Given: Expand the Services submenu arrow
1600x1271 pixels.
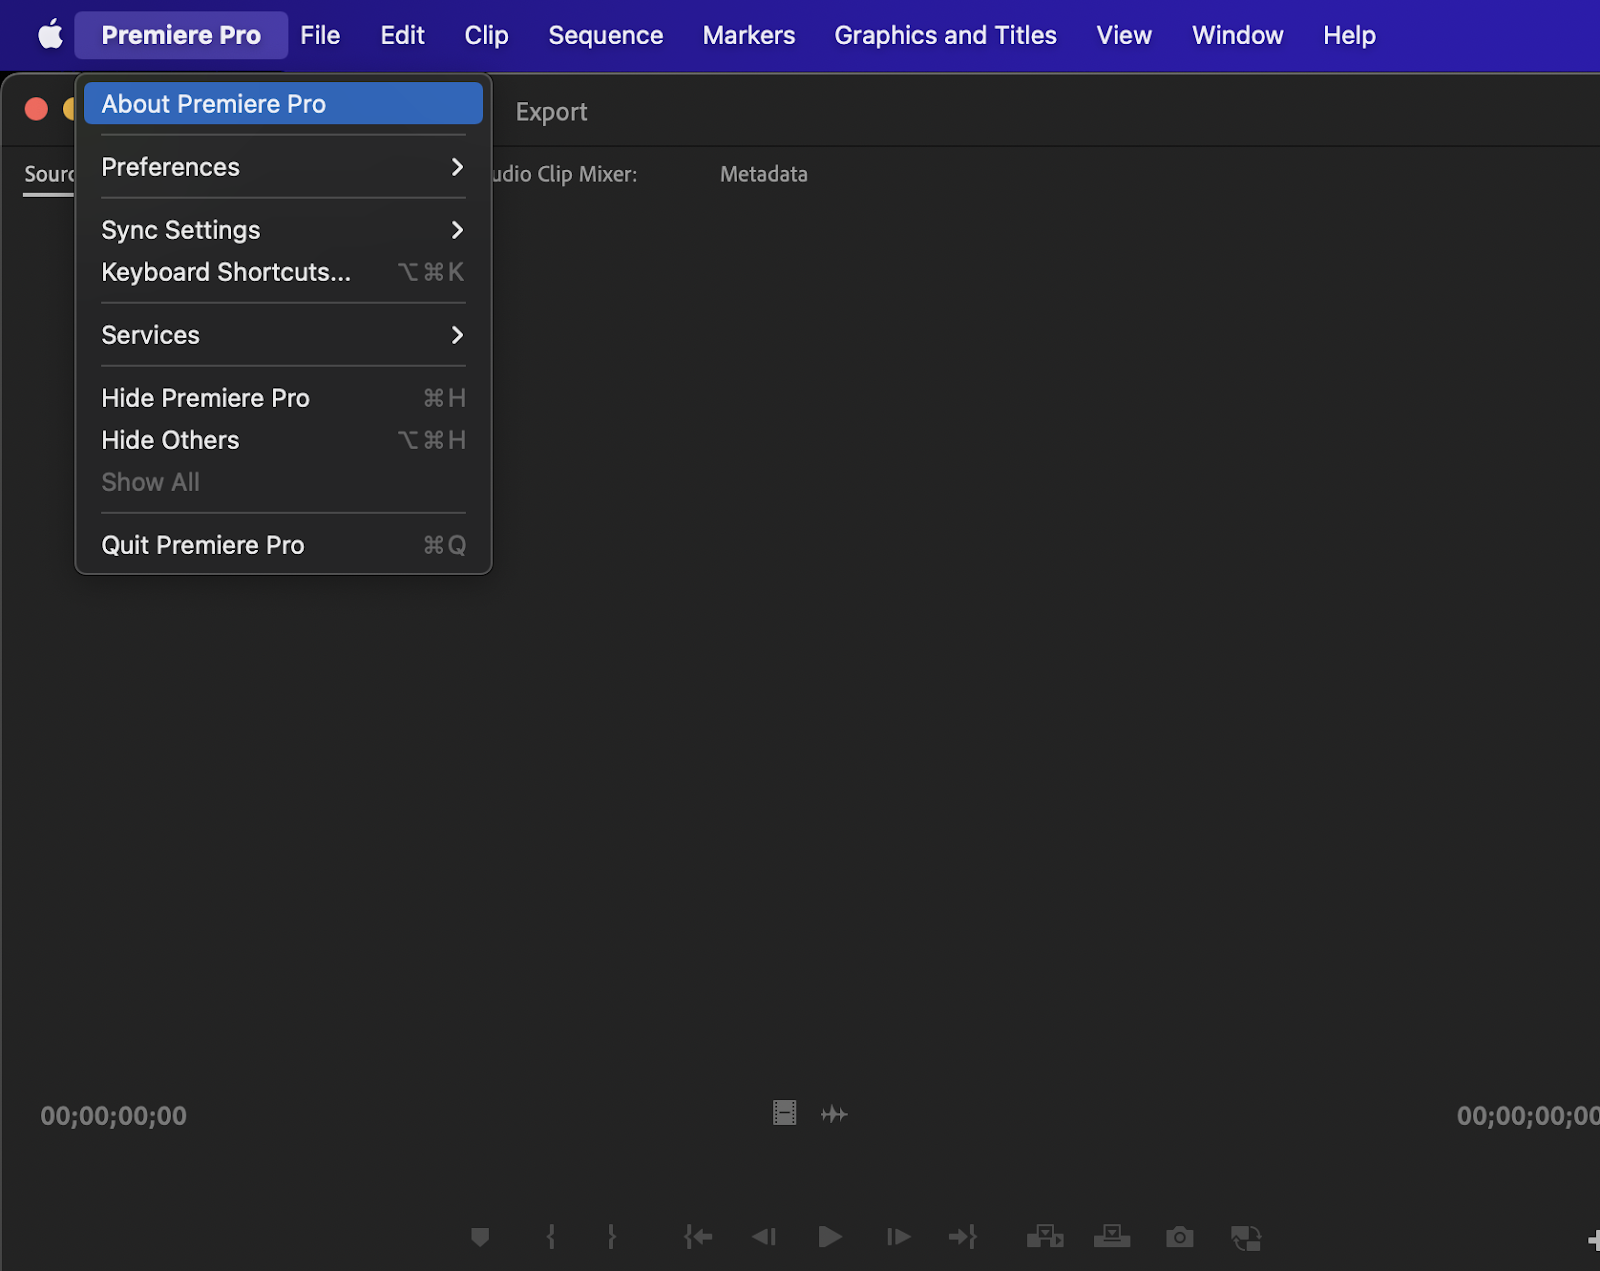Looking at the screenshot, I should (457, 335).
